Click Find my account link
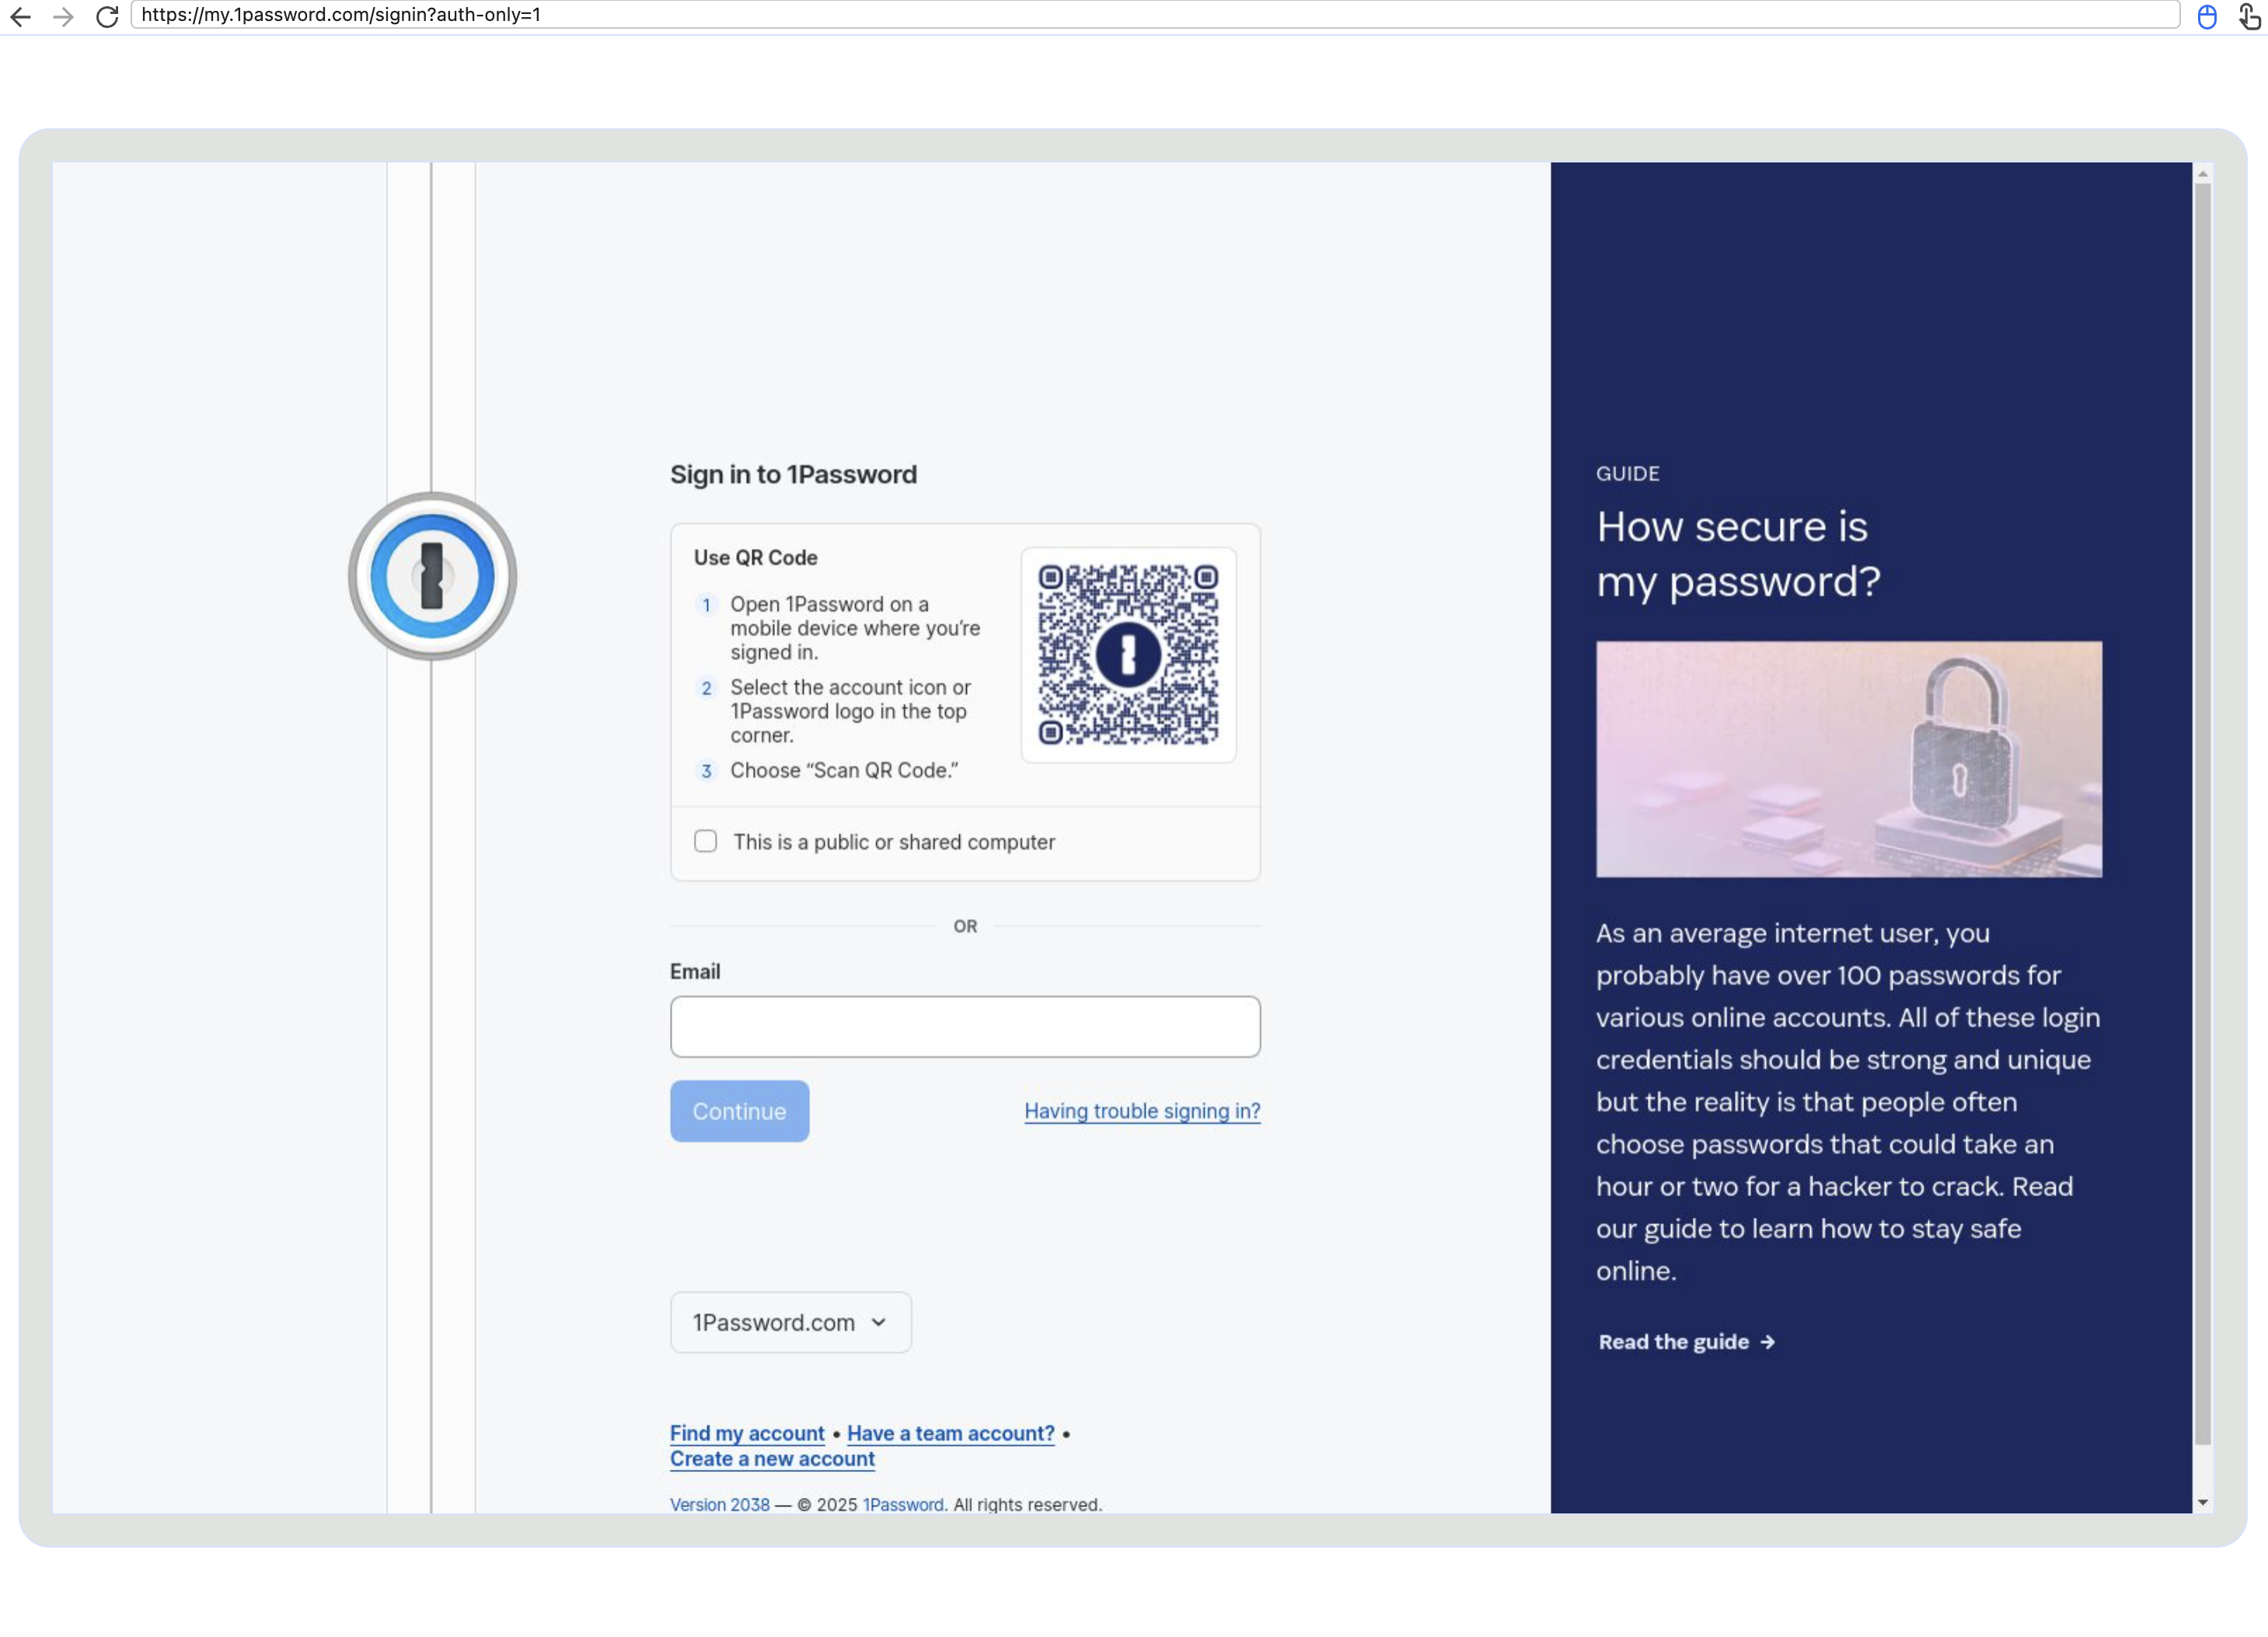The width and height of the screenshot is (2268, 1637). (747, 1433)
